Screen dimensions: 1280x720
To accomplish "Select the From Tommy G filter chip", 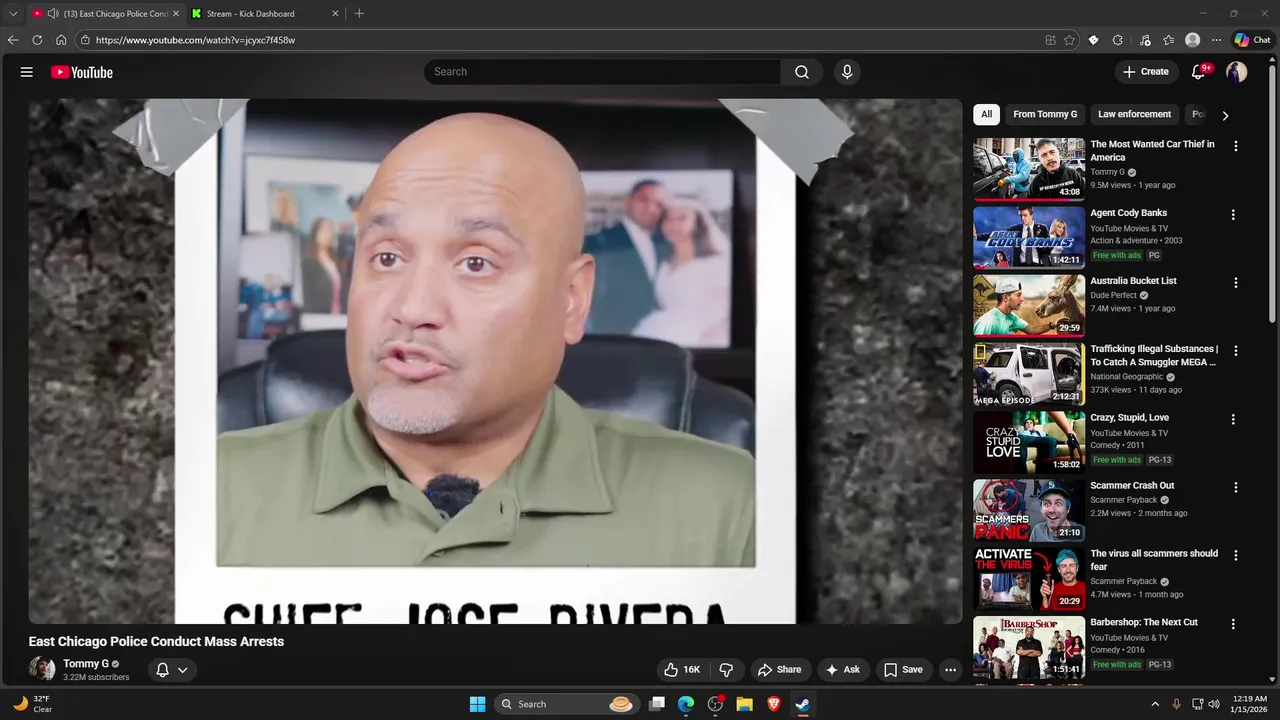I will [x=1045, y=114].
